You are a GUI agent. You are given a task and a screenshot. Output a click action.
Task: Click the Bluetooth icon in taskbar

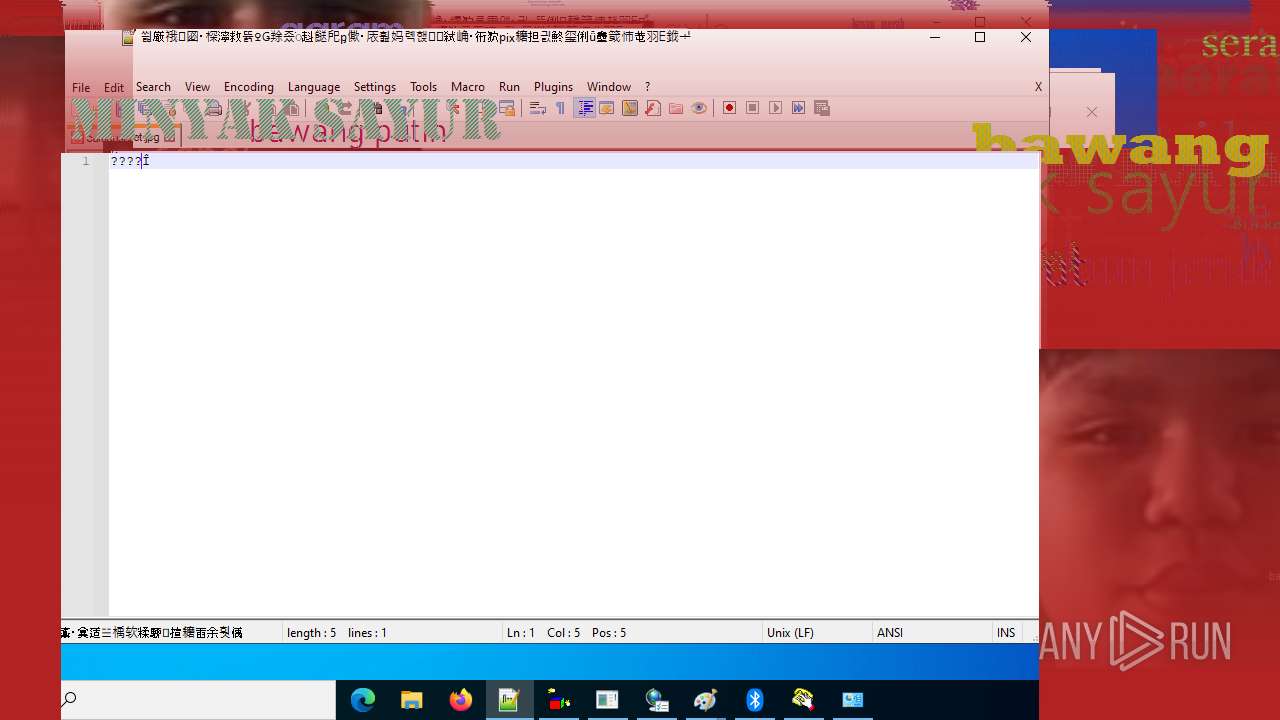[x=755, y=700]
